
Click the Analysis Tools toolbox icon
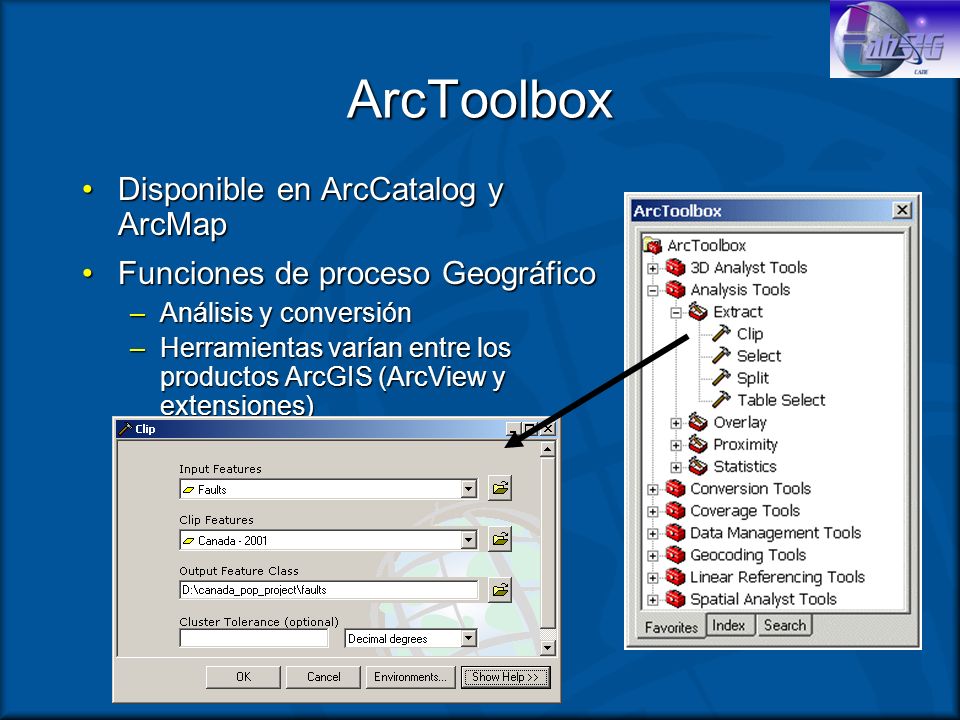[675, 290]
